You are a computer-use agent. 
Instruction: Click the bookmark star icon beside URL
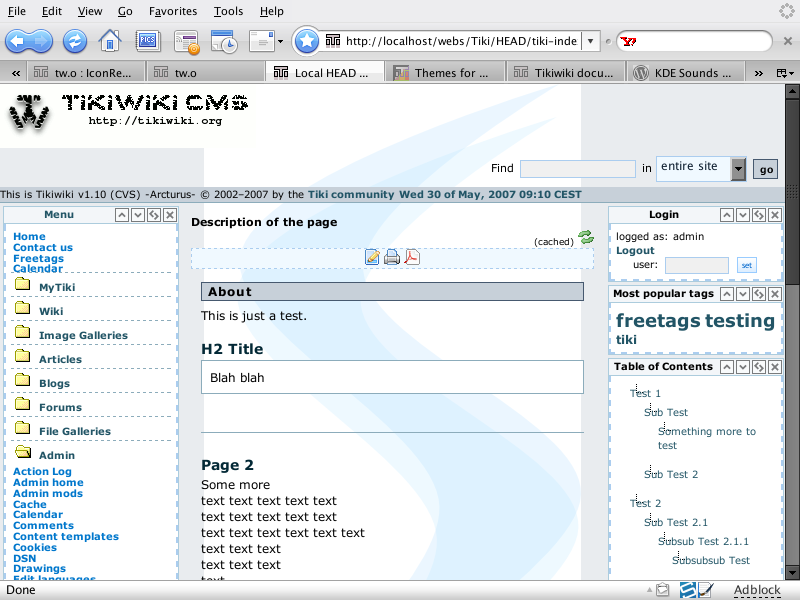pyautogui.click(x=307, y=41)
